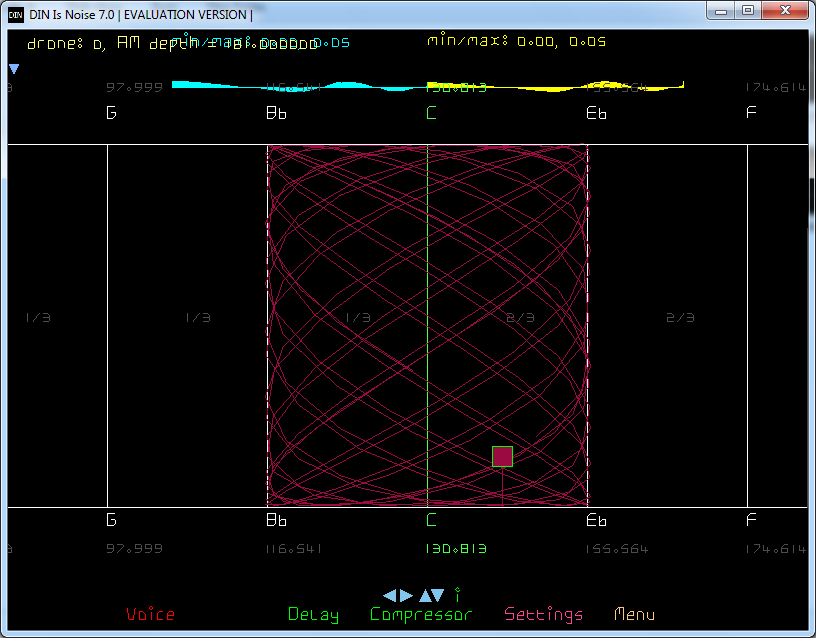Click the right arrow scroll icon
Screen dimensions: 816x638
[405, 595]
